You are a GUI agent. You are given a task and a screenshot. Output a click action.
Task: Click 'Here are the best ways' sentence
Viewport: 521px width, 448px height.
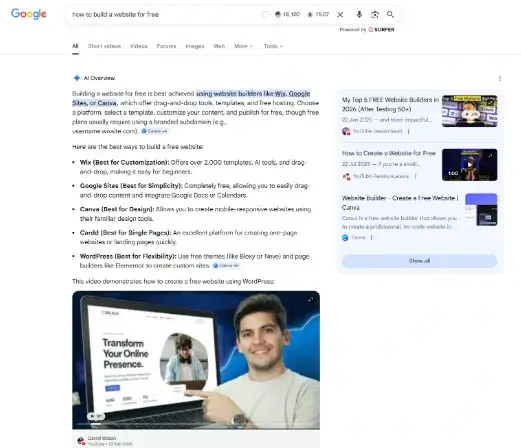point(138,147)
